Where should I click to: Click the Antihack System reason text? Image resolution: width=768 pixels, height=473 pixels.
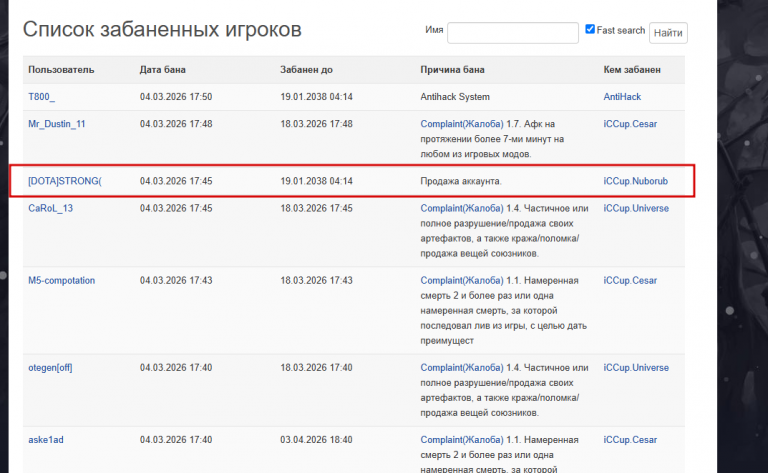tap(455, 97)
